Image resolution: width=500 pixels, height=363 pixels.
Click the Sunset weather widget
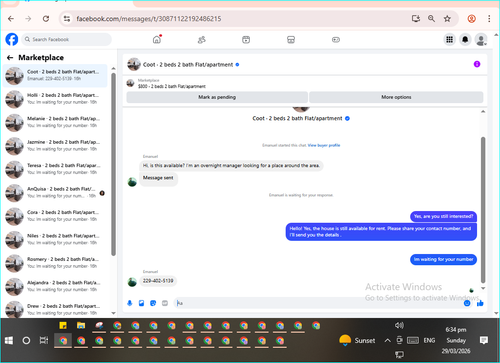coord(357,340)
